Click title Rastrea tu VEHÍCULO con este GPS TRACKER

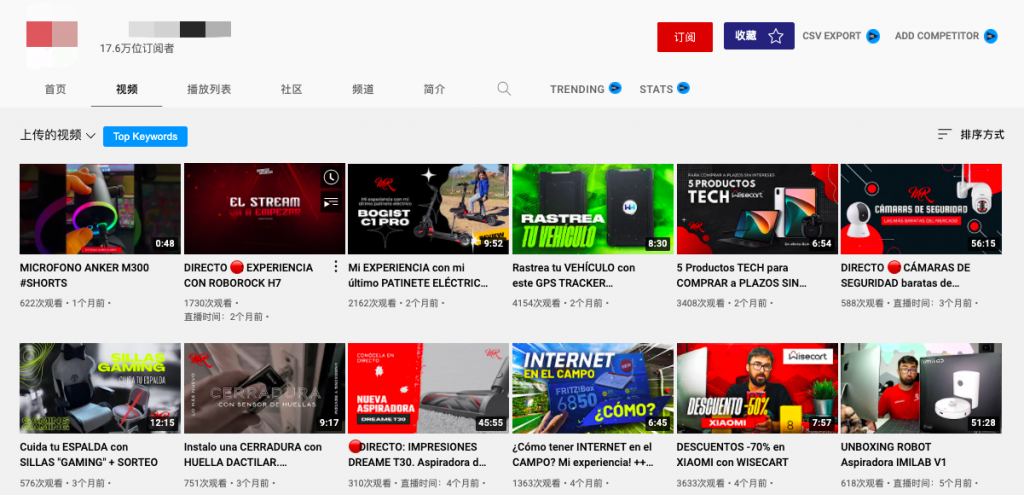[573, 276]
